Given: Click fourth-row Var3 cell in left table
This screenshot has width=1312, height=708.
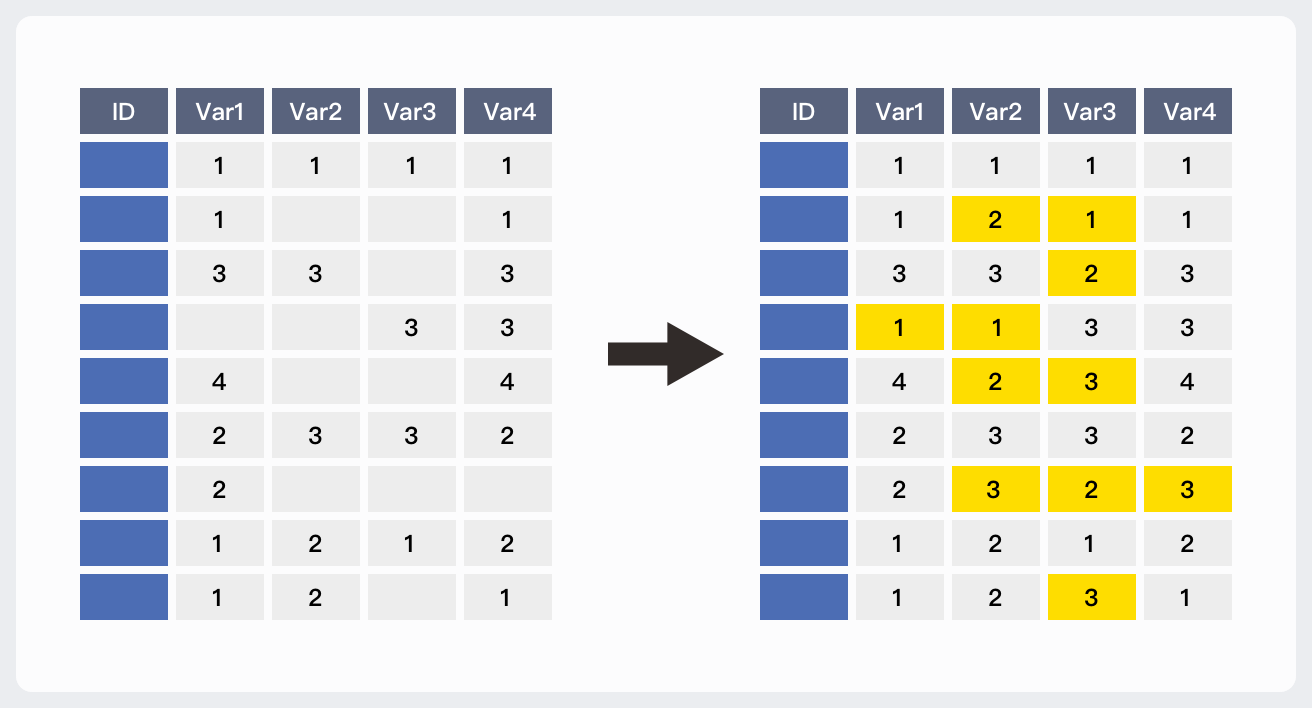Looking at the screenshot, I should [411, 327].
